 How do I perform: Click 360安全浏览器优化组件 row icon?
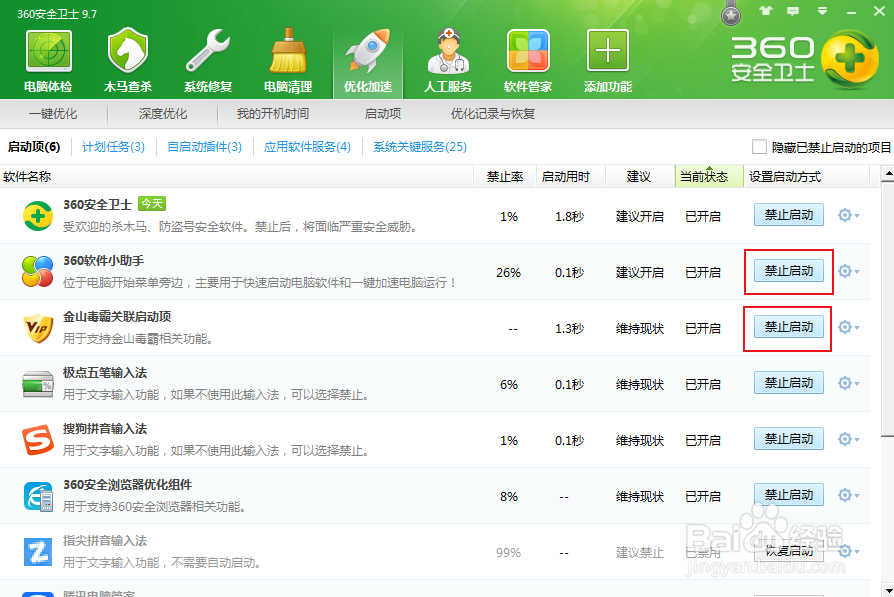(x=38, y=496)
